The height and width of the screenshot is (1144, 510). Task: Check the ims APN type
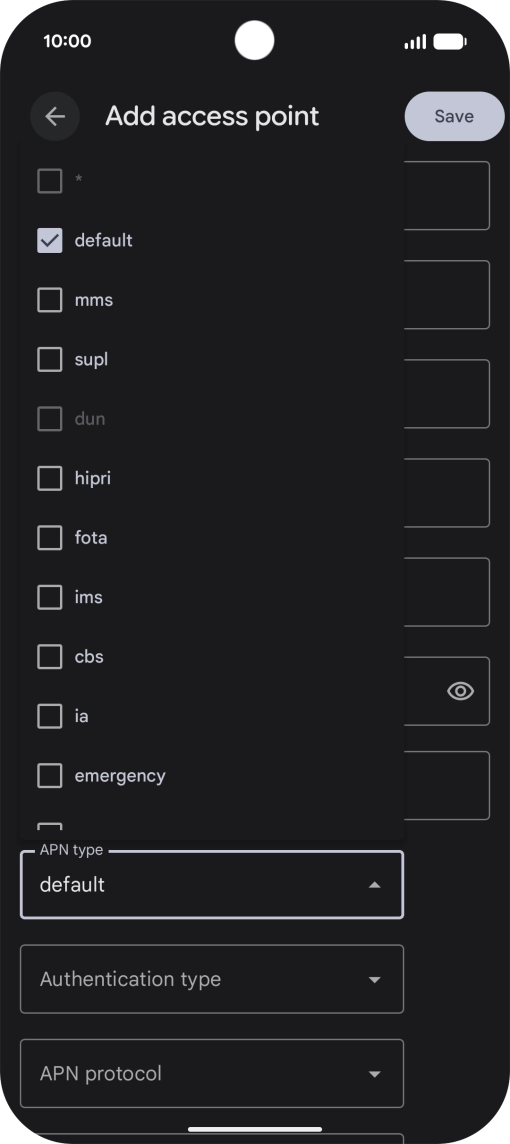[50, 597]
